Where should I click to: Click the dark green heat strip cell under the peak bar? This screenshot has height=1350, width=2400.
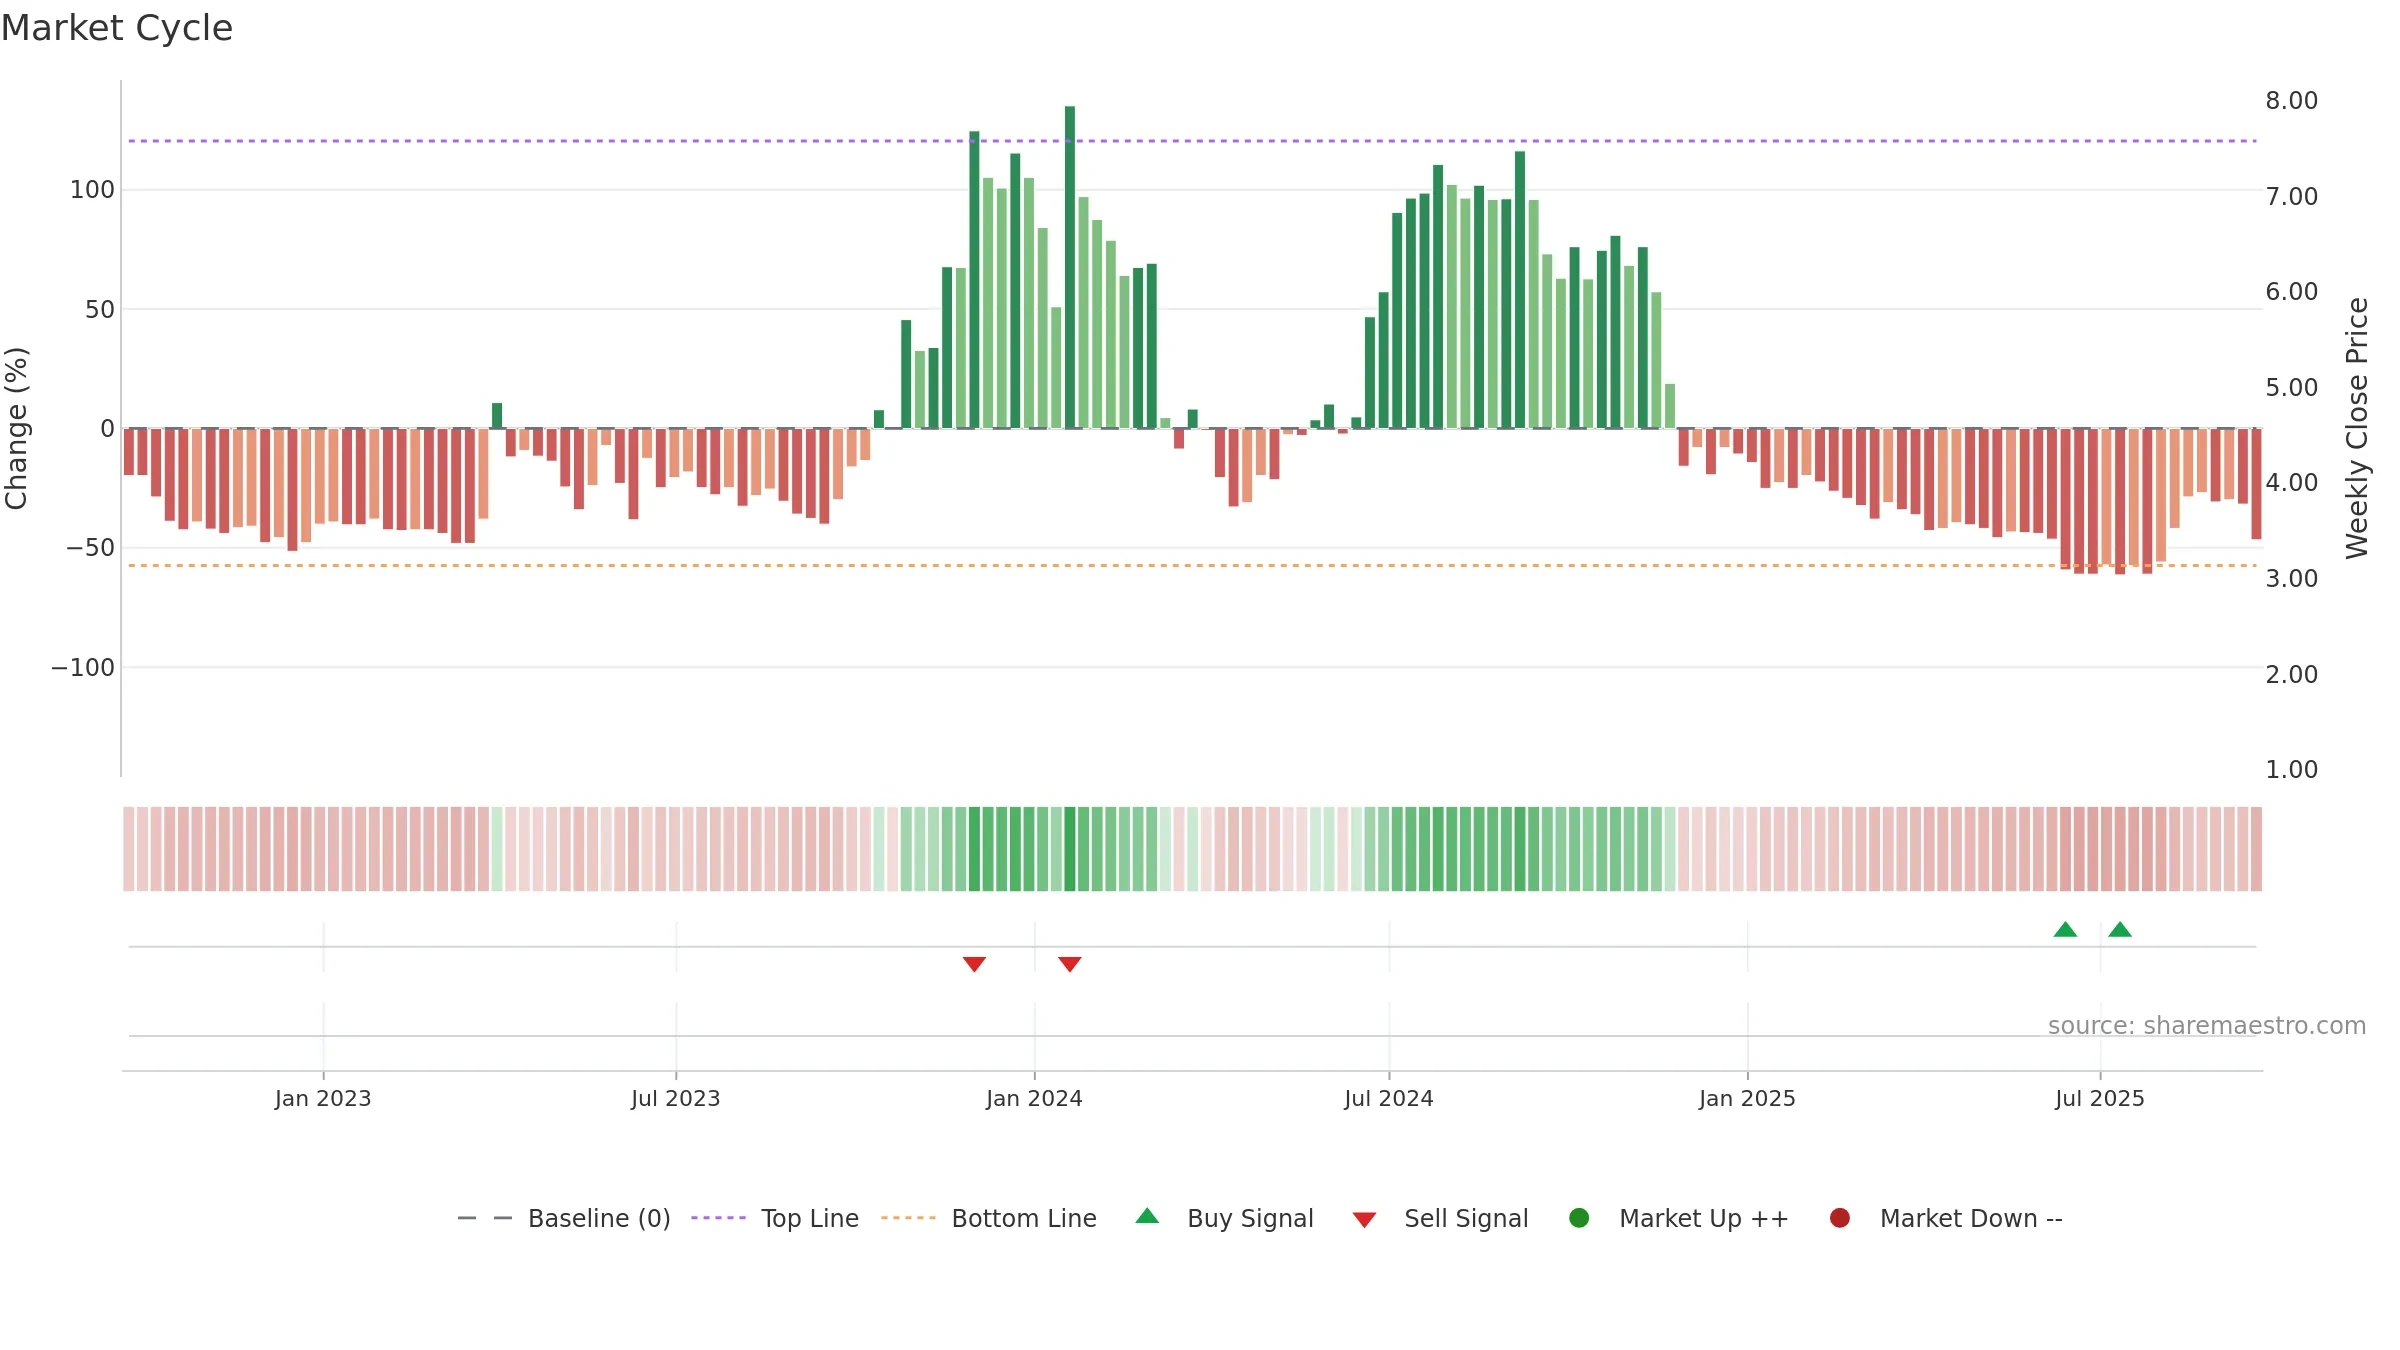pos(1070,849)
